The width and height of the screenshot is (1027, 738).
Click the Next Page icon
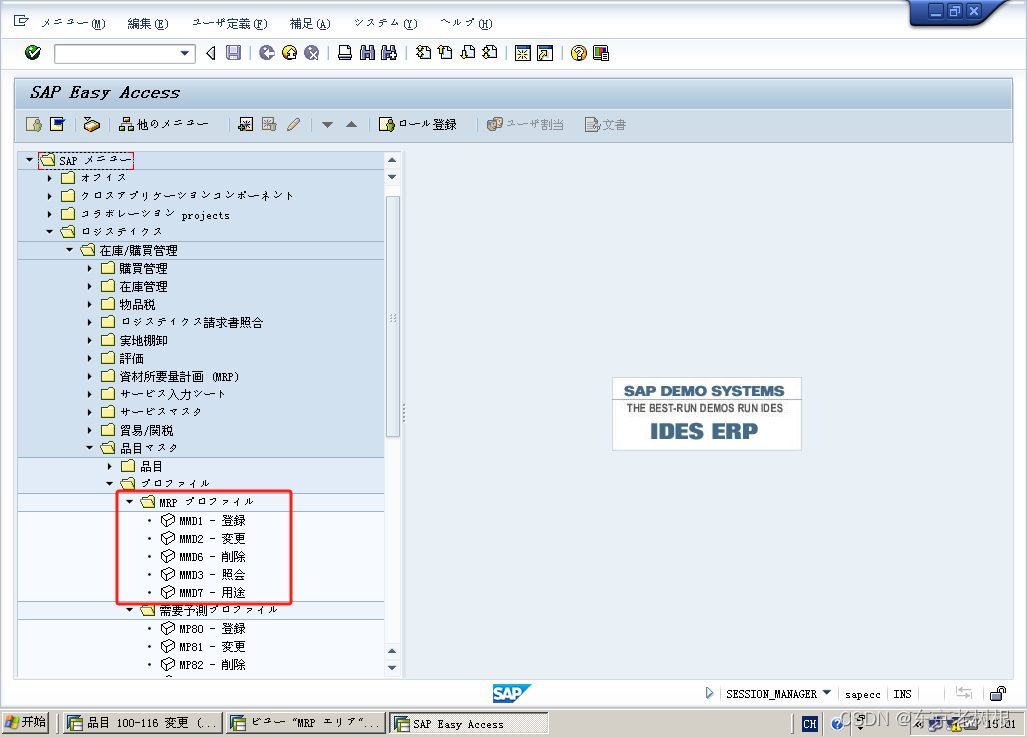click(x=468, y=52)
